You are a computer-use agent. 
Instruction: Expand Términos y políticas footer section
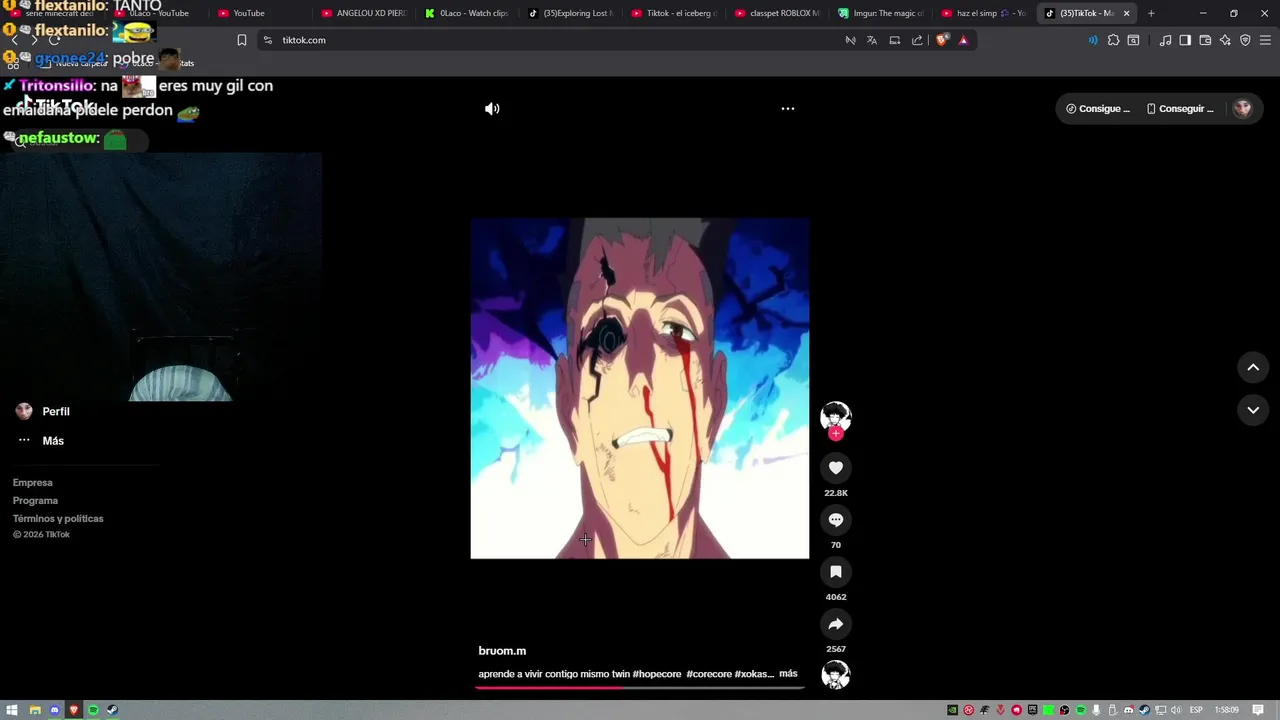point(58,518)
